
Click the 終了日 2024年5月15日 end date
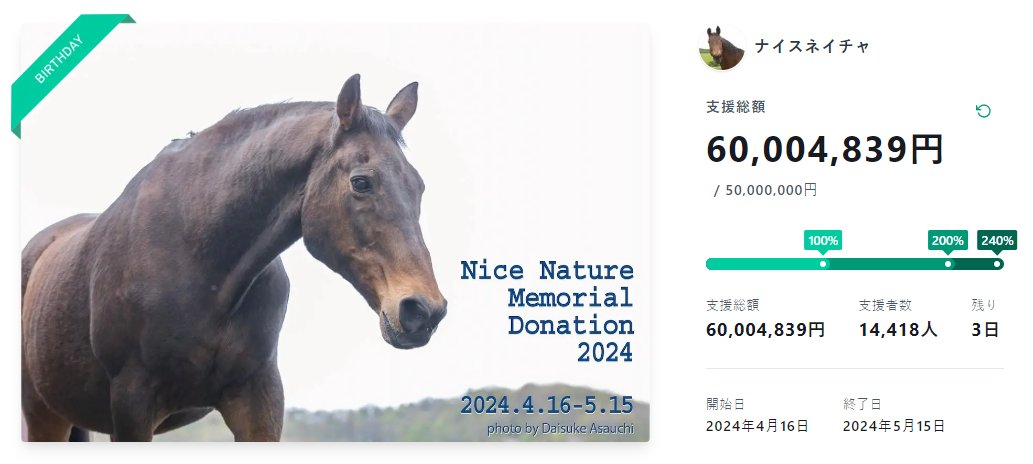(894, 425)
